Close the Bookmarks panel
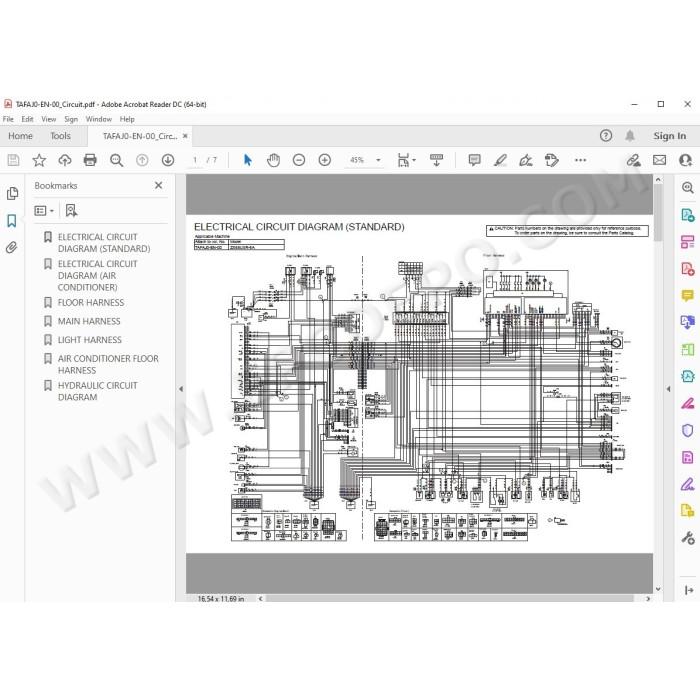This screenshot has height=700, width=700. [158, 185]
